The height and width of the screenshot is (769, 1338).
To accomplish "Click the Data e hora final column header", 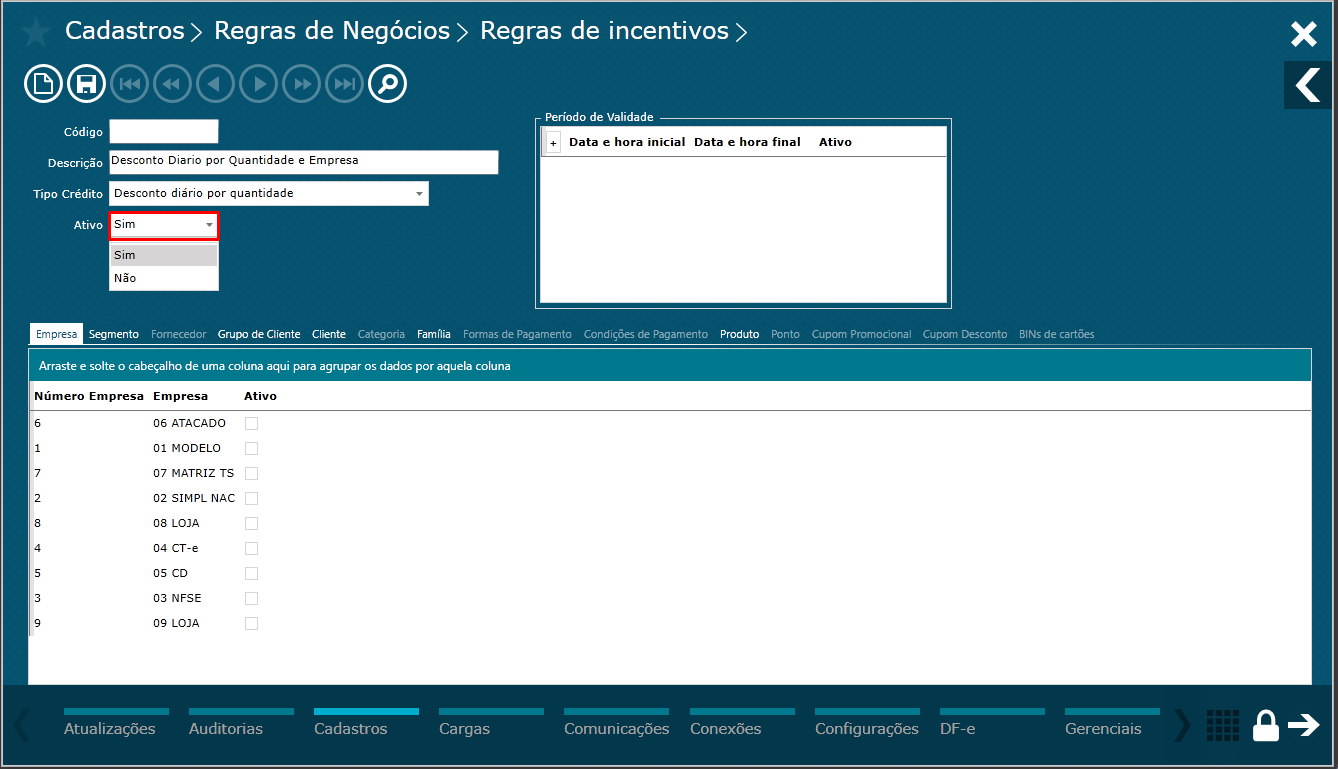I will coord(747,142).
